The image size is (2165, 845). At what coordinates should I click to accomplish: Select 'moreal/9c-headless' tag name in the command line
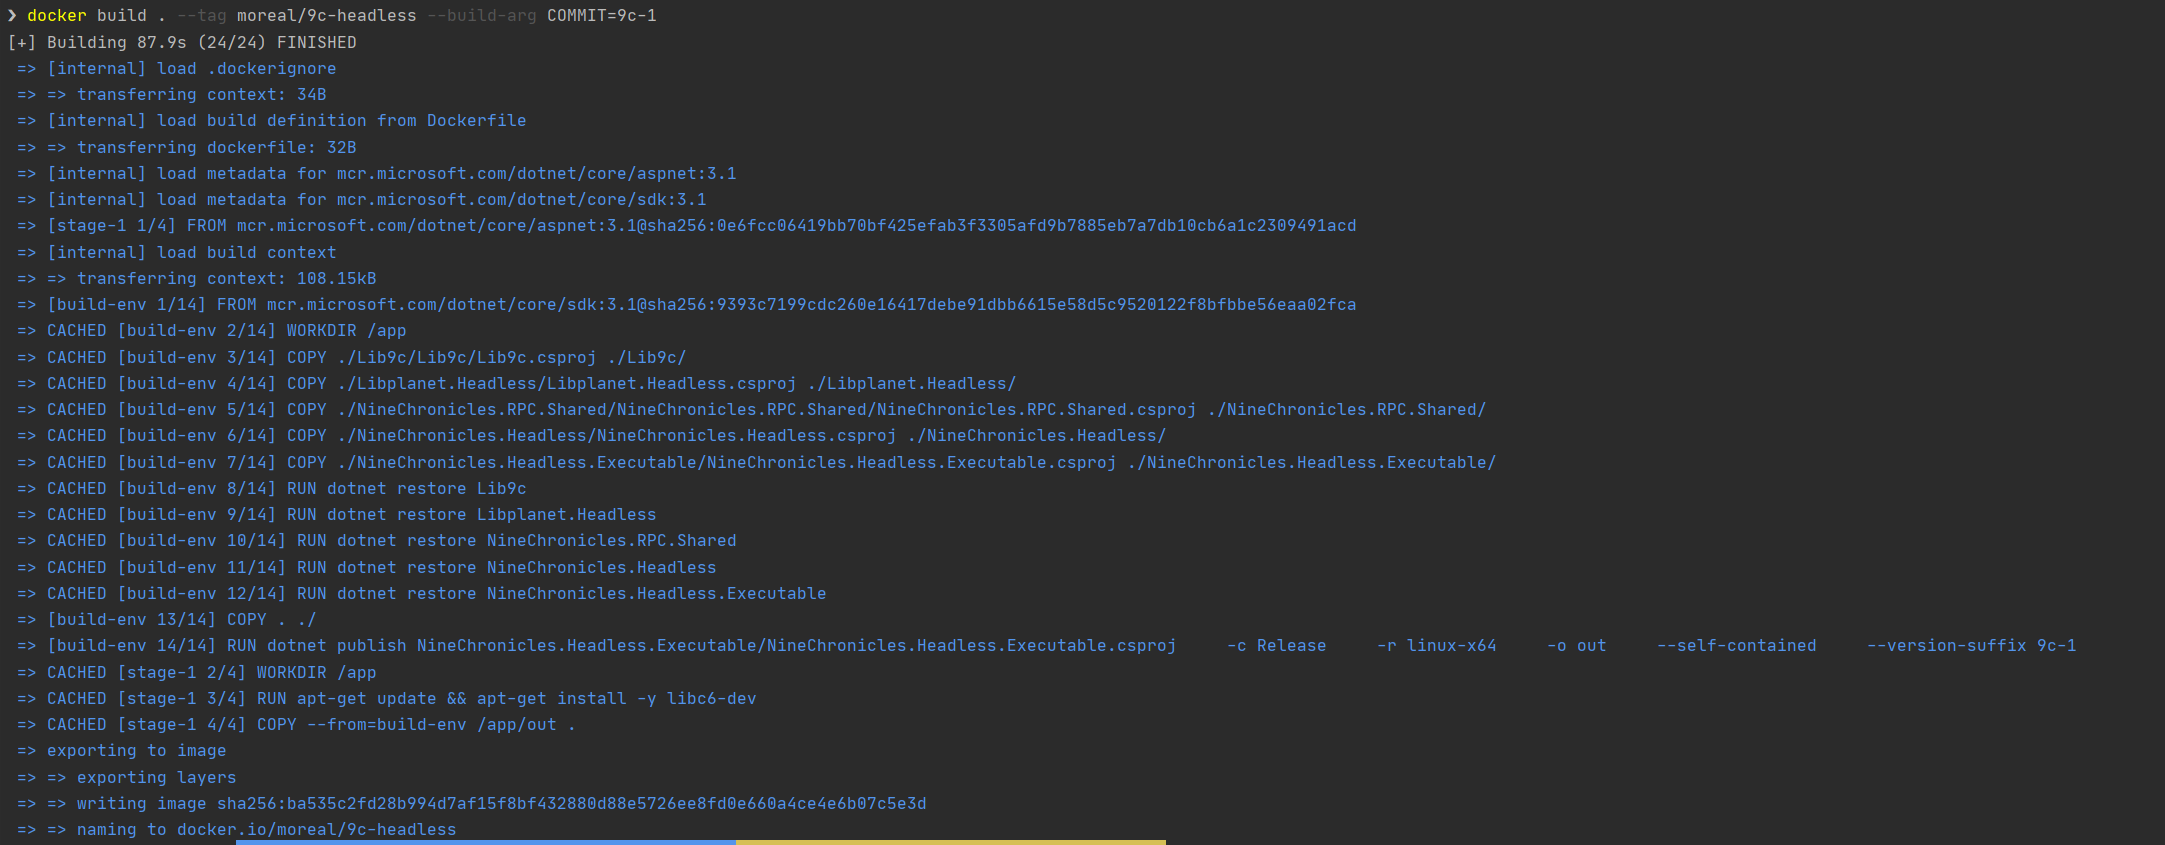coord(327,16)
